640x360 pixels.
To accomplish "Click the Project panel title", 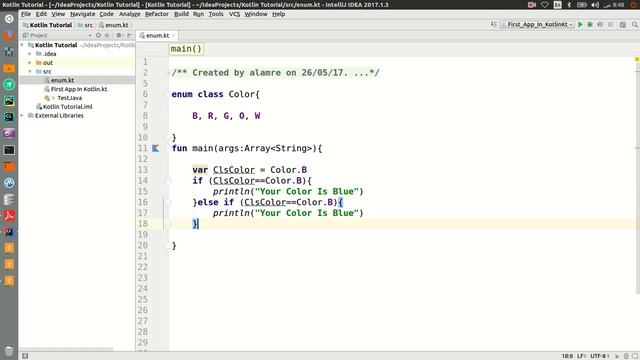I will click(39, 36).
